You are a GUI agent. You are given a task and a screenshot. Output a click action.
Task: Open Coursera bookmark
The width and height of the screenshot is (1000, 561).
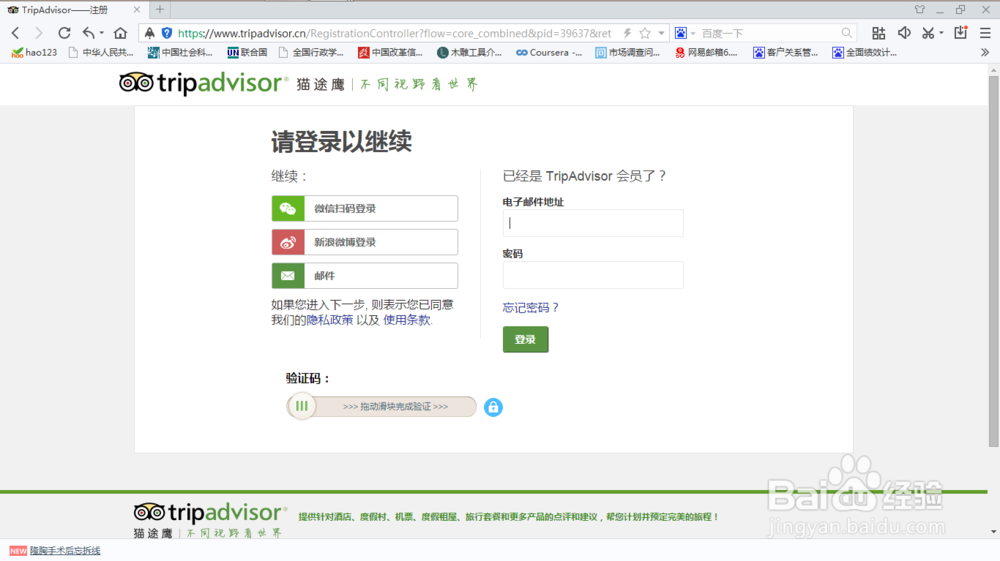pyautogui.click(x=548, y=52)
